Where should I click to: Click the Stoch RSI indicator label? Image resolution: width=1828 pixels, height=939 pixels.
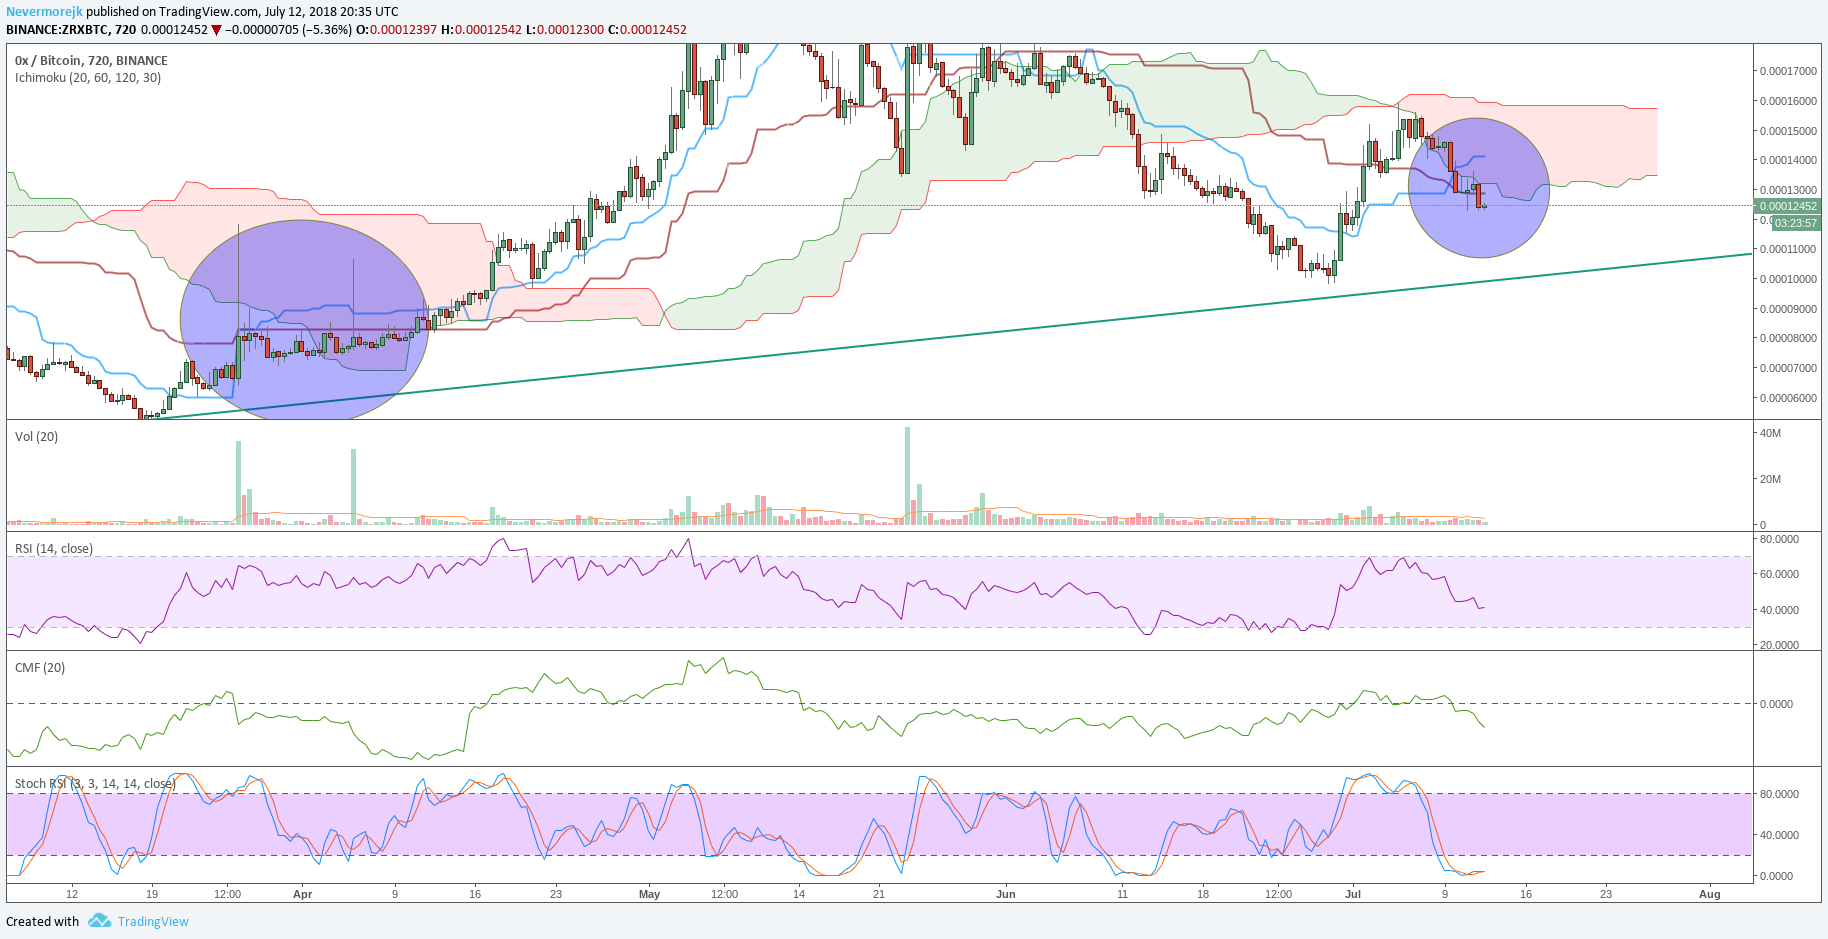[x=95, y=784]
